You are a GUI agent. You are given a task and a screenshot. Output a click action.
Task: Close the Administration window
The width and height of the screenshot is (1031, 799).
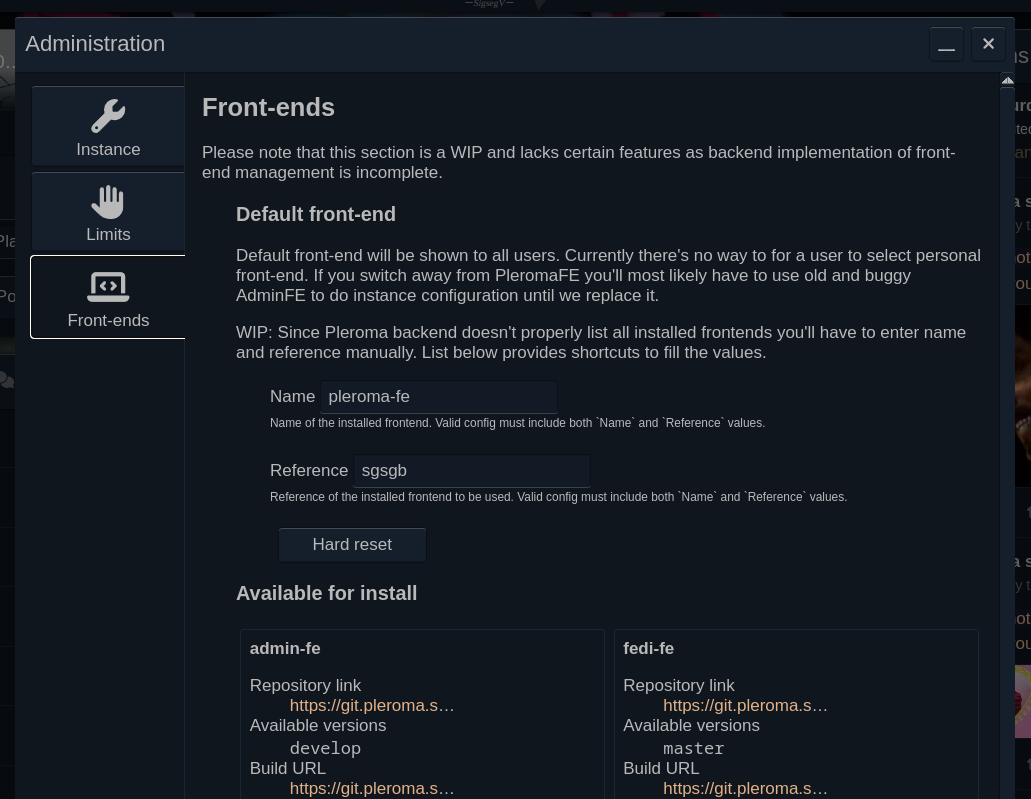[x=988, y=44]
